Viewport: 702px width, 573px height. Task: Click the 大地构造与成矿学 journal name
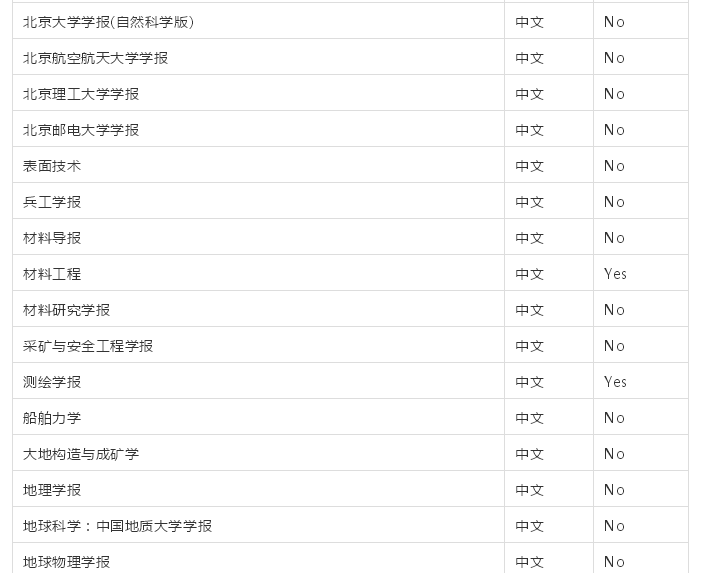tap(81, 454)
